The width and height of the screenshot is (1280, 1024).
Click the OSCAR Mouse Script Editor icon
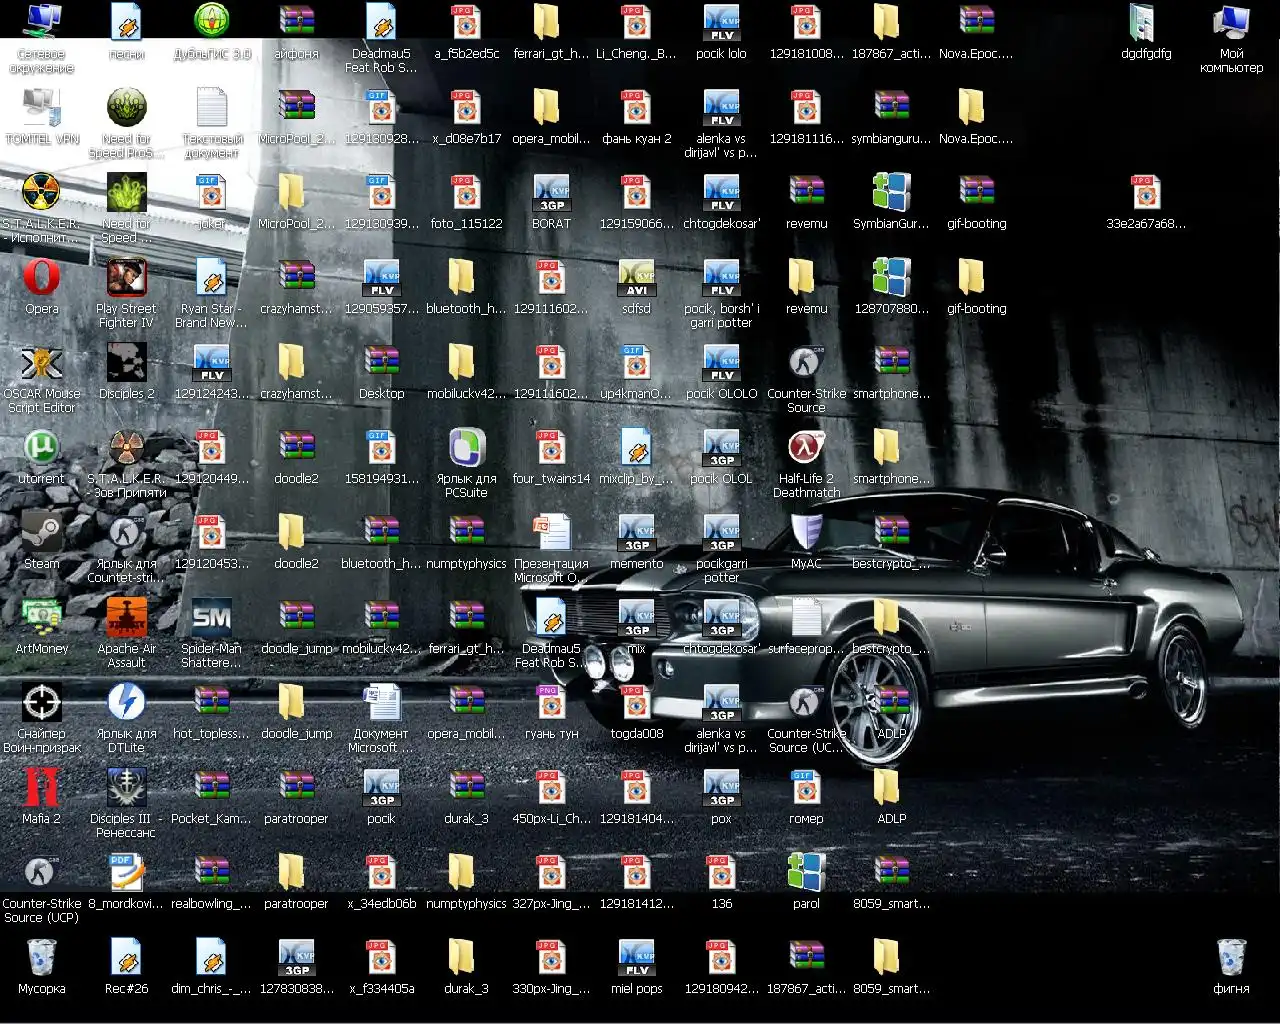pos(41,363)
